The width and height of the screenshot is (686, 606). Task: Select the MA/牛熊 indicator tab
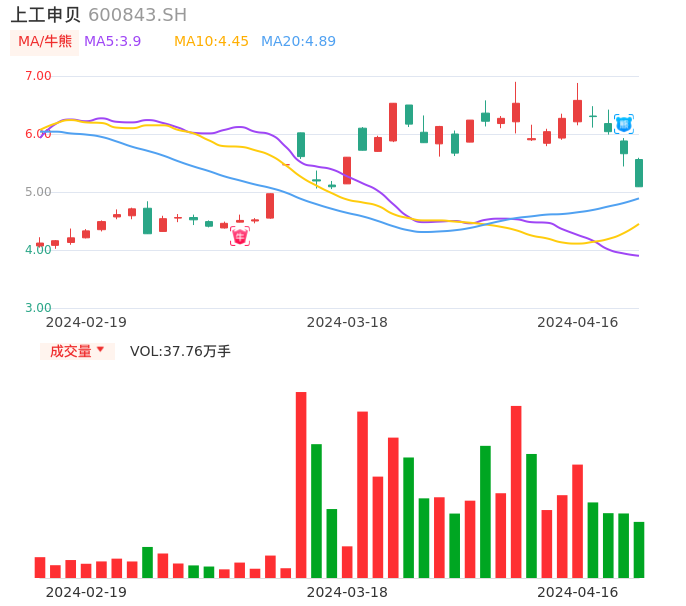(x=44, y=42)
